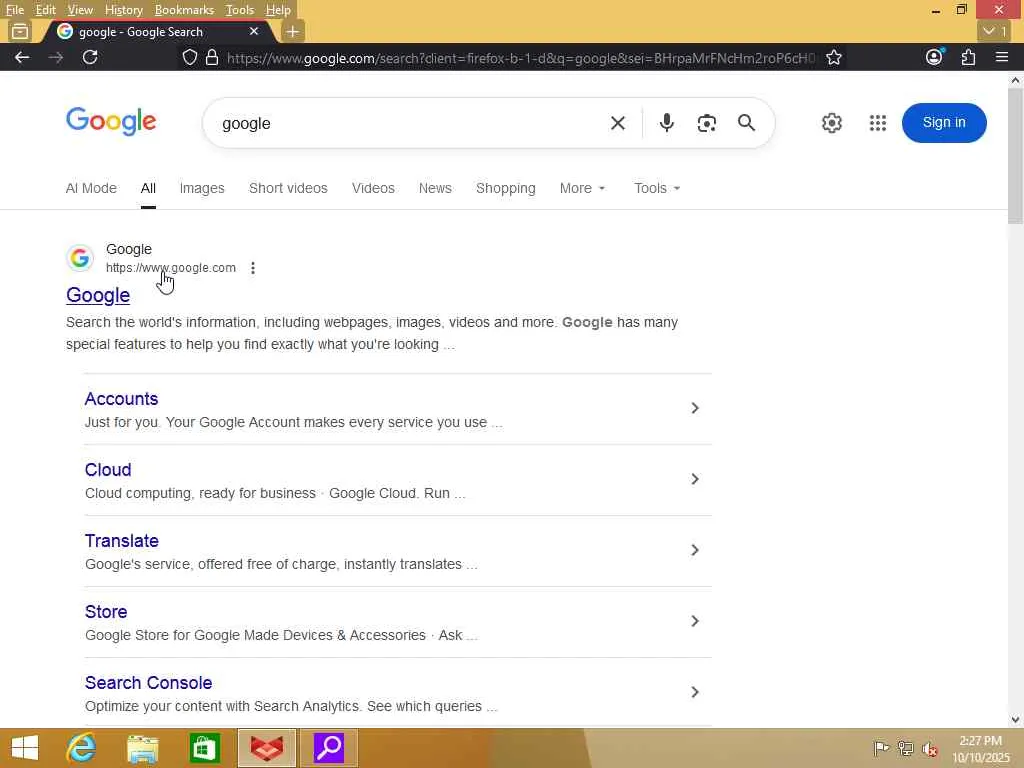Open the Google result title link
The image size is (1024, 768).
coord(98,295)
